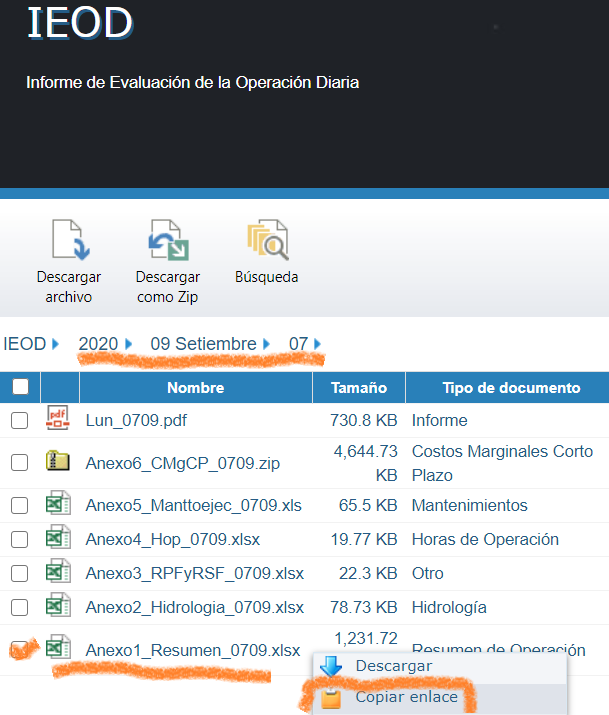Image resolution: width=609 pixels, height=715 pixels.
Task: Click the Descargar como Zip icon
Action: click(168, 240)
